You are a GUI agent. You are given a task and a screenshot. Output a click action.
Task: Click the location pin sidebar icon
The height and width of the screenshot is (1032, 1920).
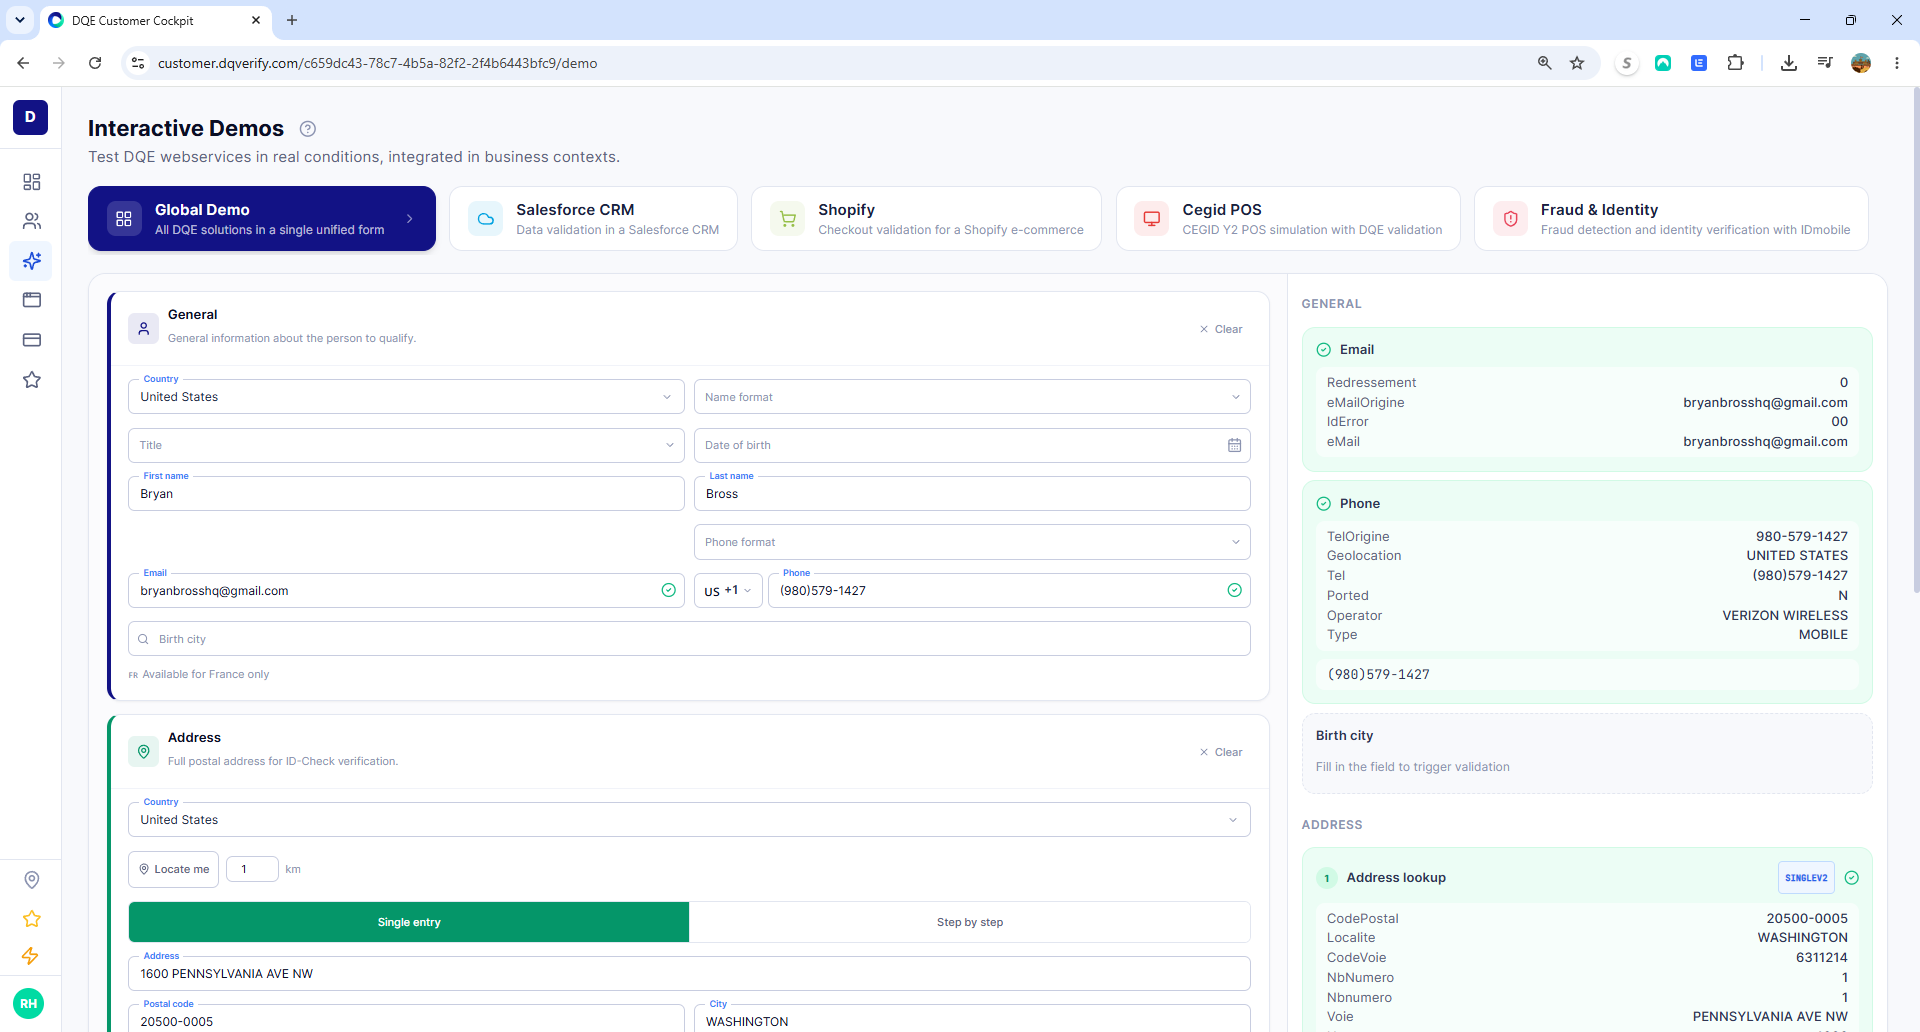pyautogui.click(x=32, y=880)
